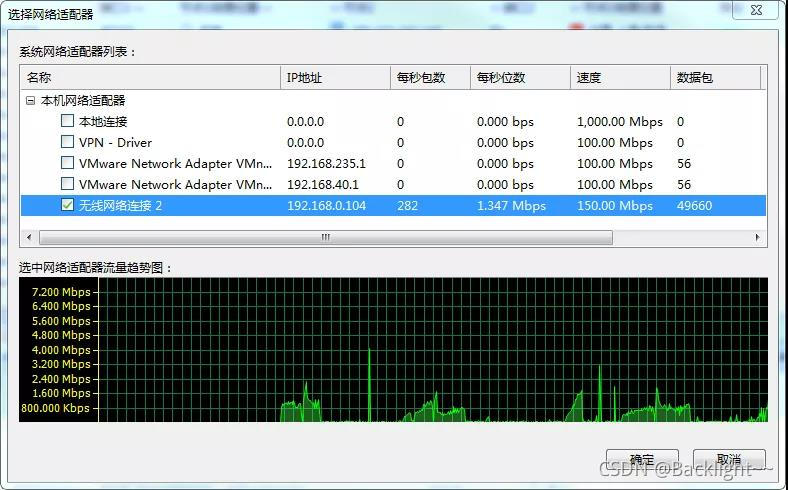Viewport: 788px width, 490px height.
Task: Click the 282 packets per second value
Action: click(x=407, y=206)
